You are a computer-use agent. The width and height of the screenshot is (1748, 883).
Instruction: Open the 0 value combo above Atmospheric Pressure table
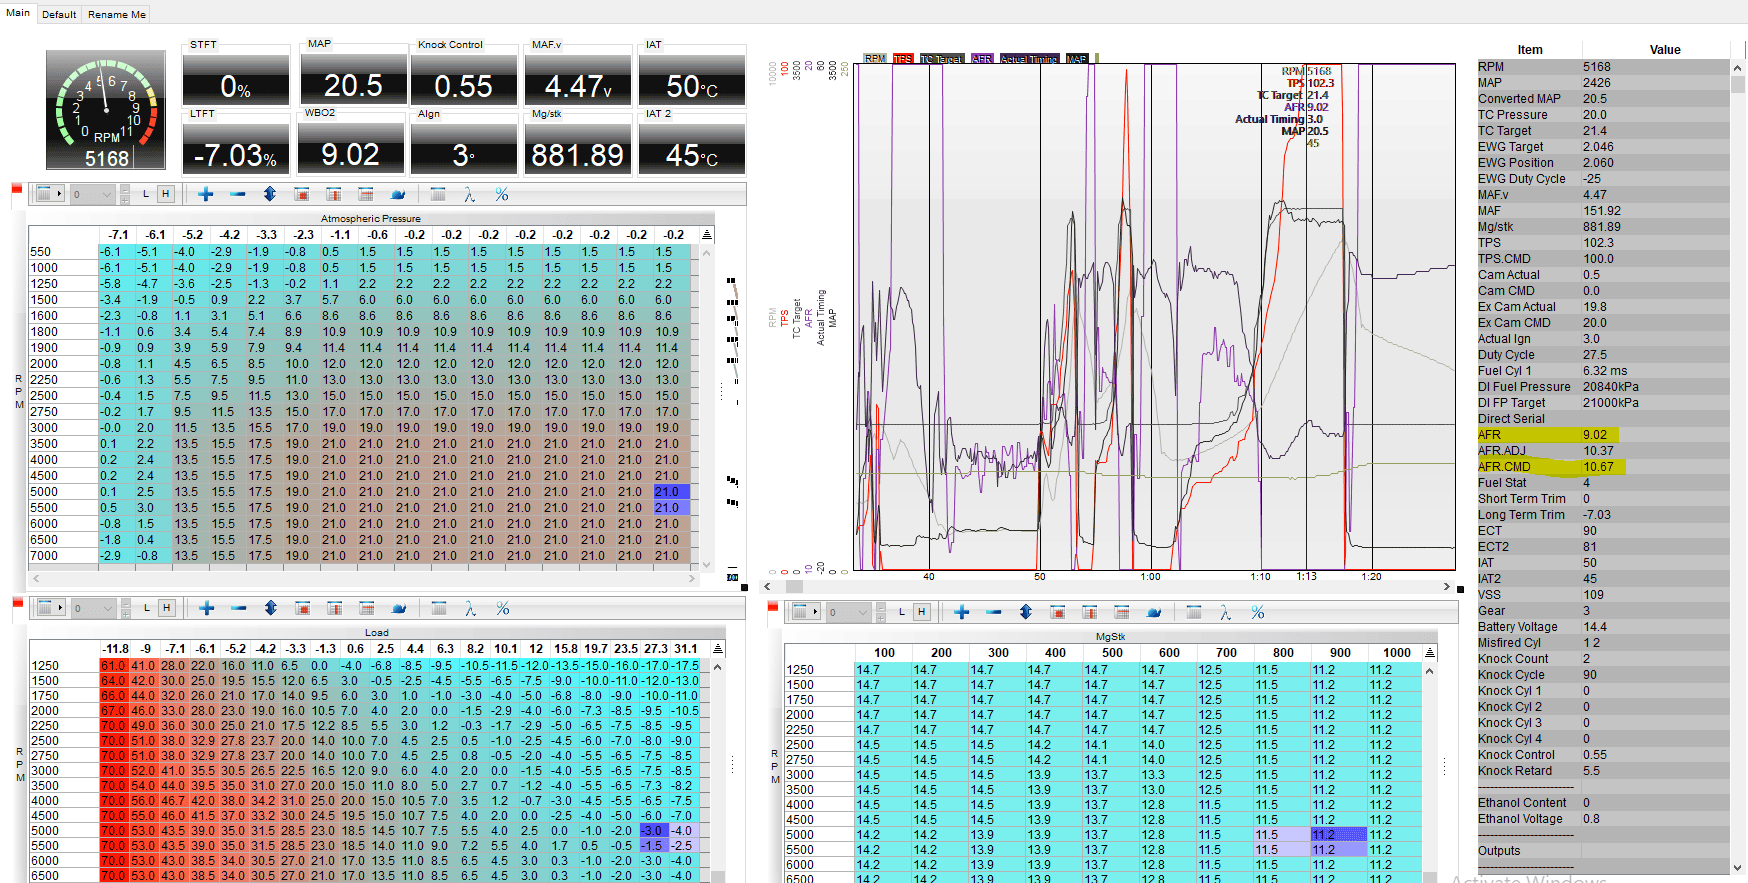[93, 194]
